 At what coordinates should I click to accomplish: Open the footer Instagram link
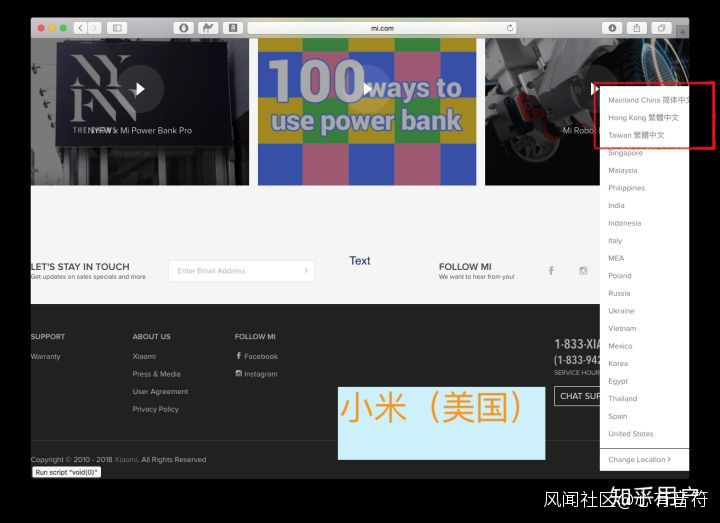[x=256, y=374]
